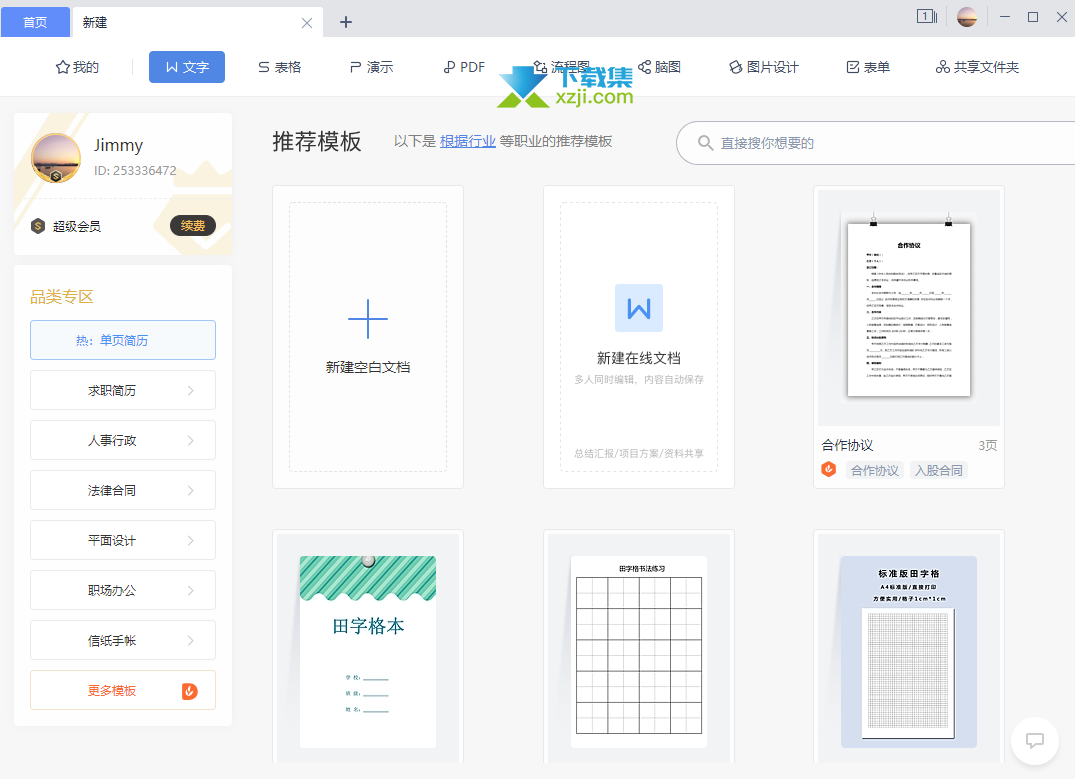The width and height of the screenshot is (1075, 779).
Task: Click the 根据行业 industry link
Action: pyautogui.click(x=468, y=141)
